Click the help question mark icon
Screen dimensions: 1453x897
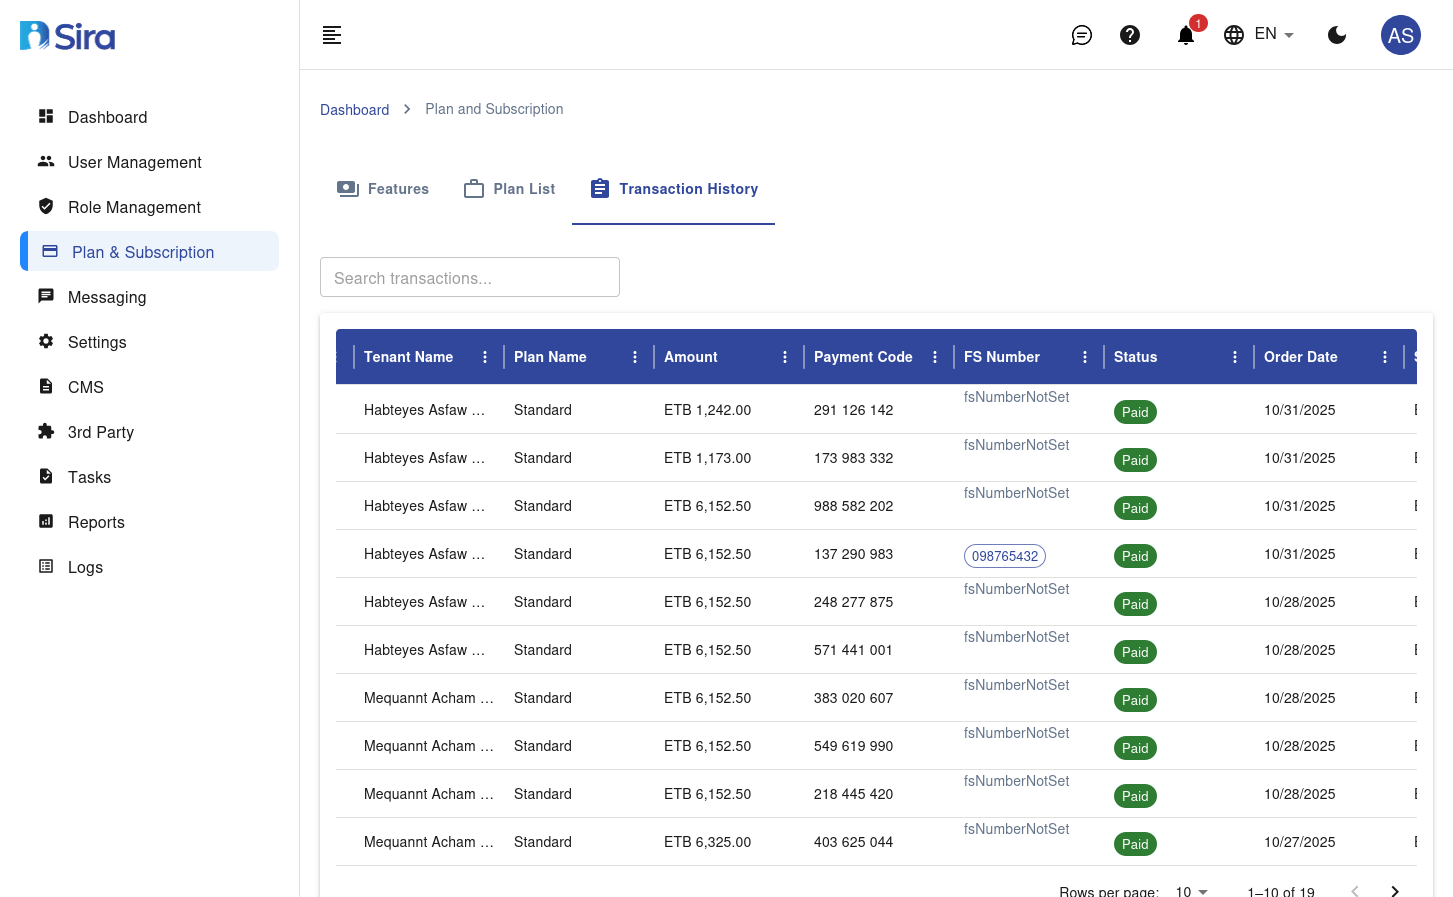pyautogui.click(x=1130, y=35)
